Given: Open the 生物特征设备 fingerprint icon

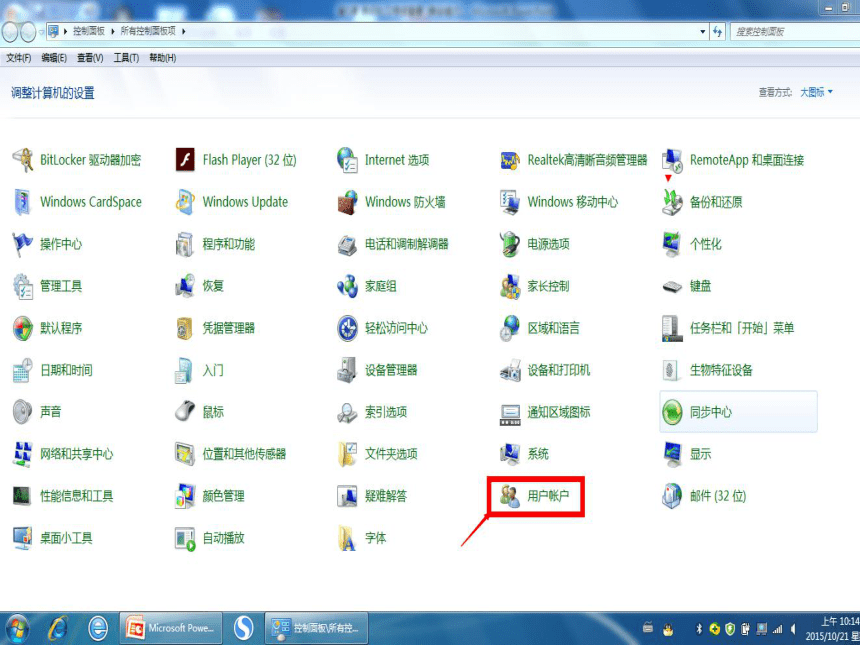Looking at the screenshot, I should click(672, 370).
